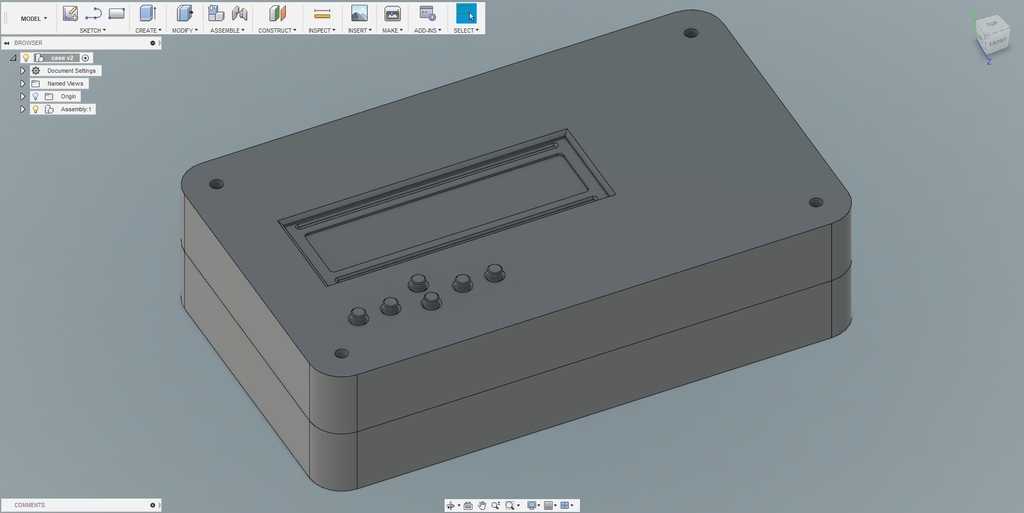Open the MODEL workspace dropdown

(x=34, y=18)
